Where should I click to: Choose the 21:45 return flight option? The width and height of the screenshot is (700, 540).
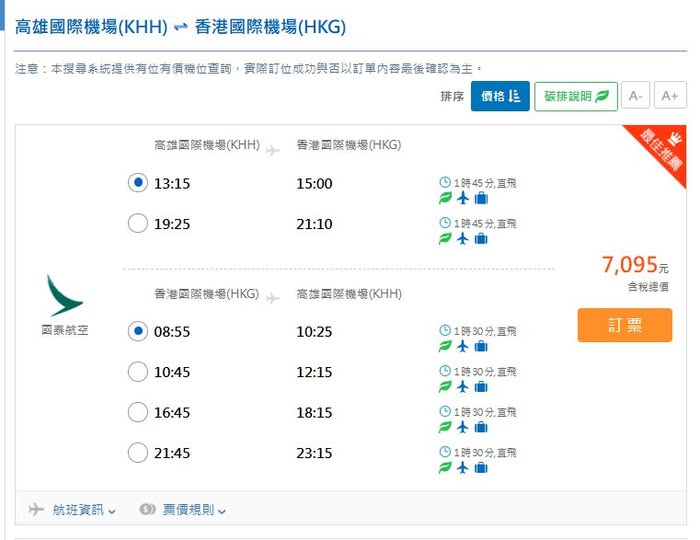click(x=138, y=453)
